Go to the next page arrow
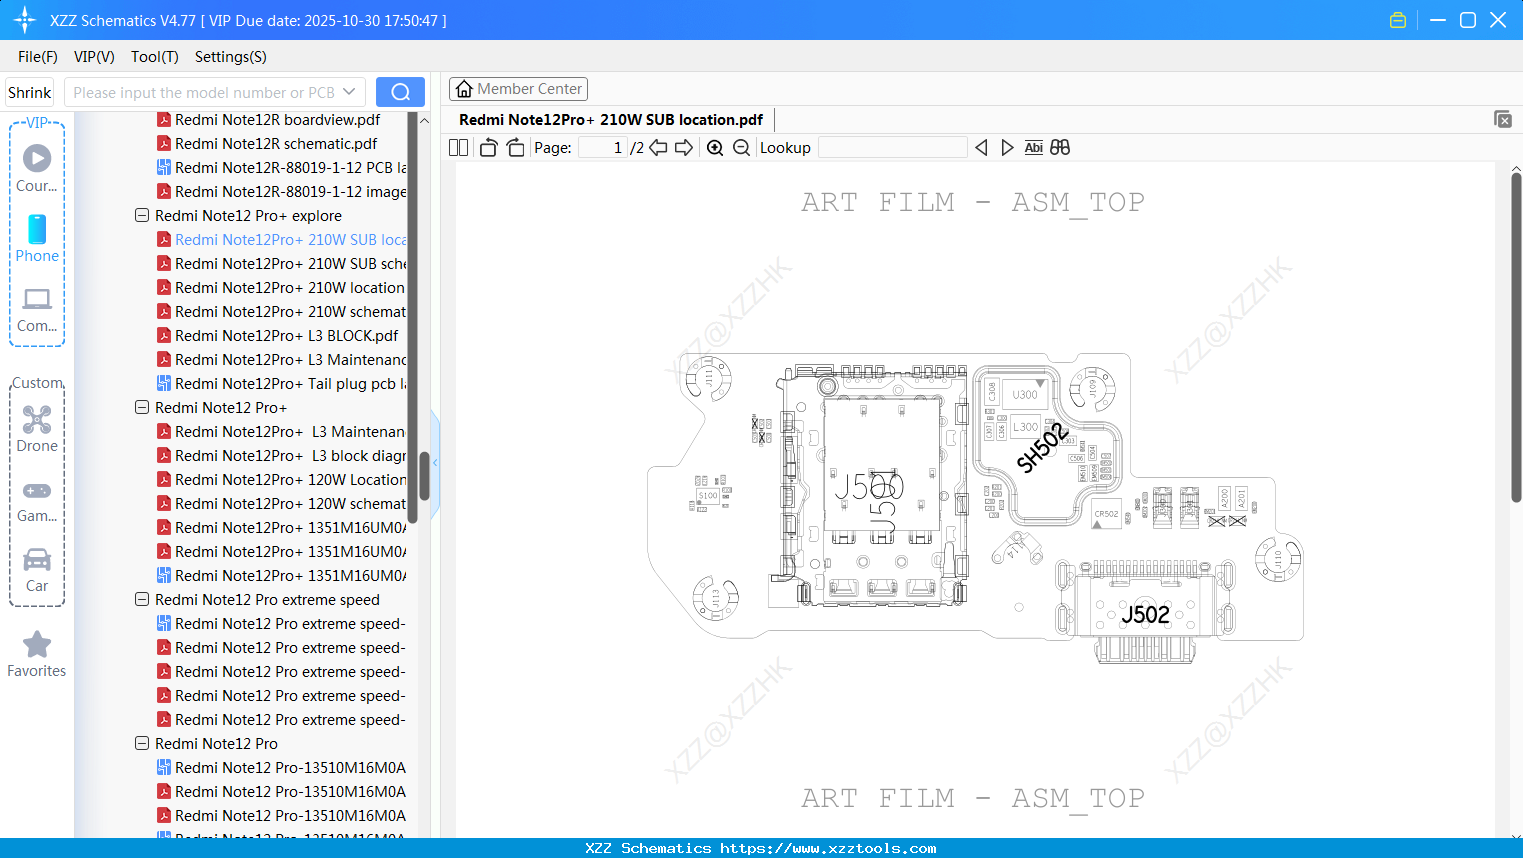This screenshot has height=858, width=1523. 684,148
